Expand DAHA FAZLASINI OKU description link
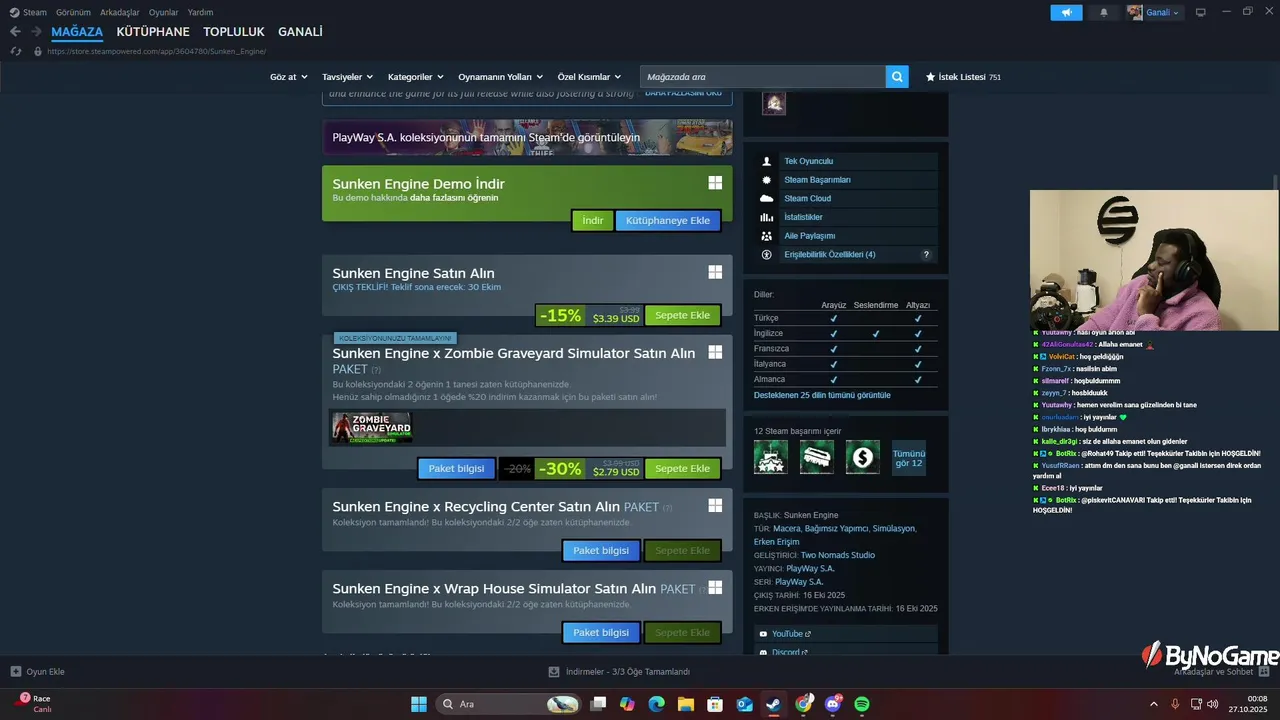The image size is (1280, 720). coord(683,93)
